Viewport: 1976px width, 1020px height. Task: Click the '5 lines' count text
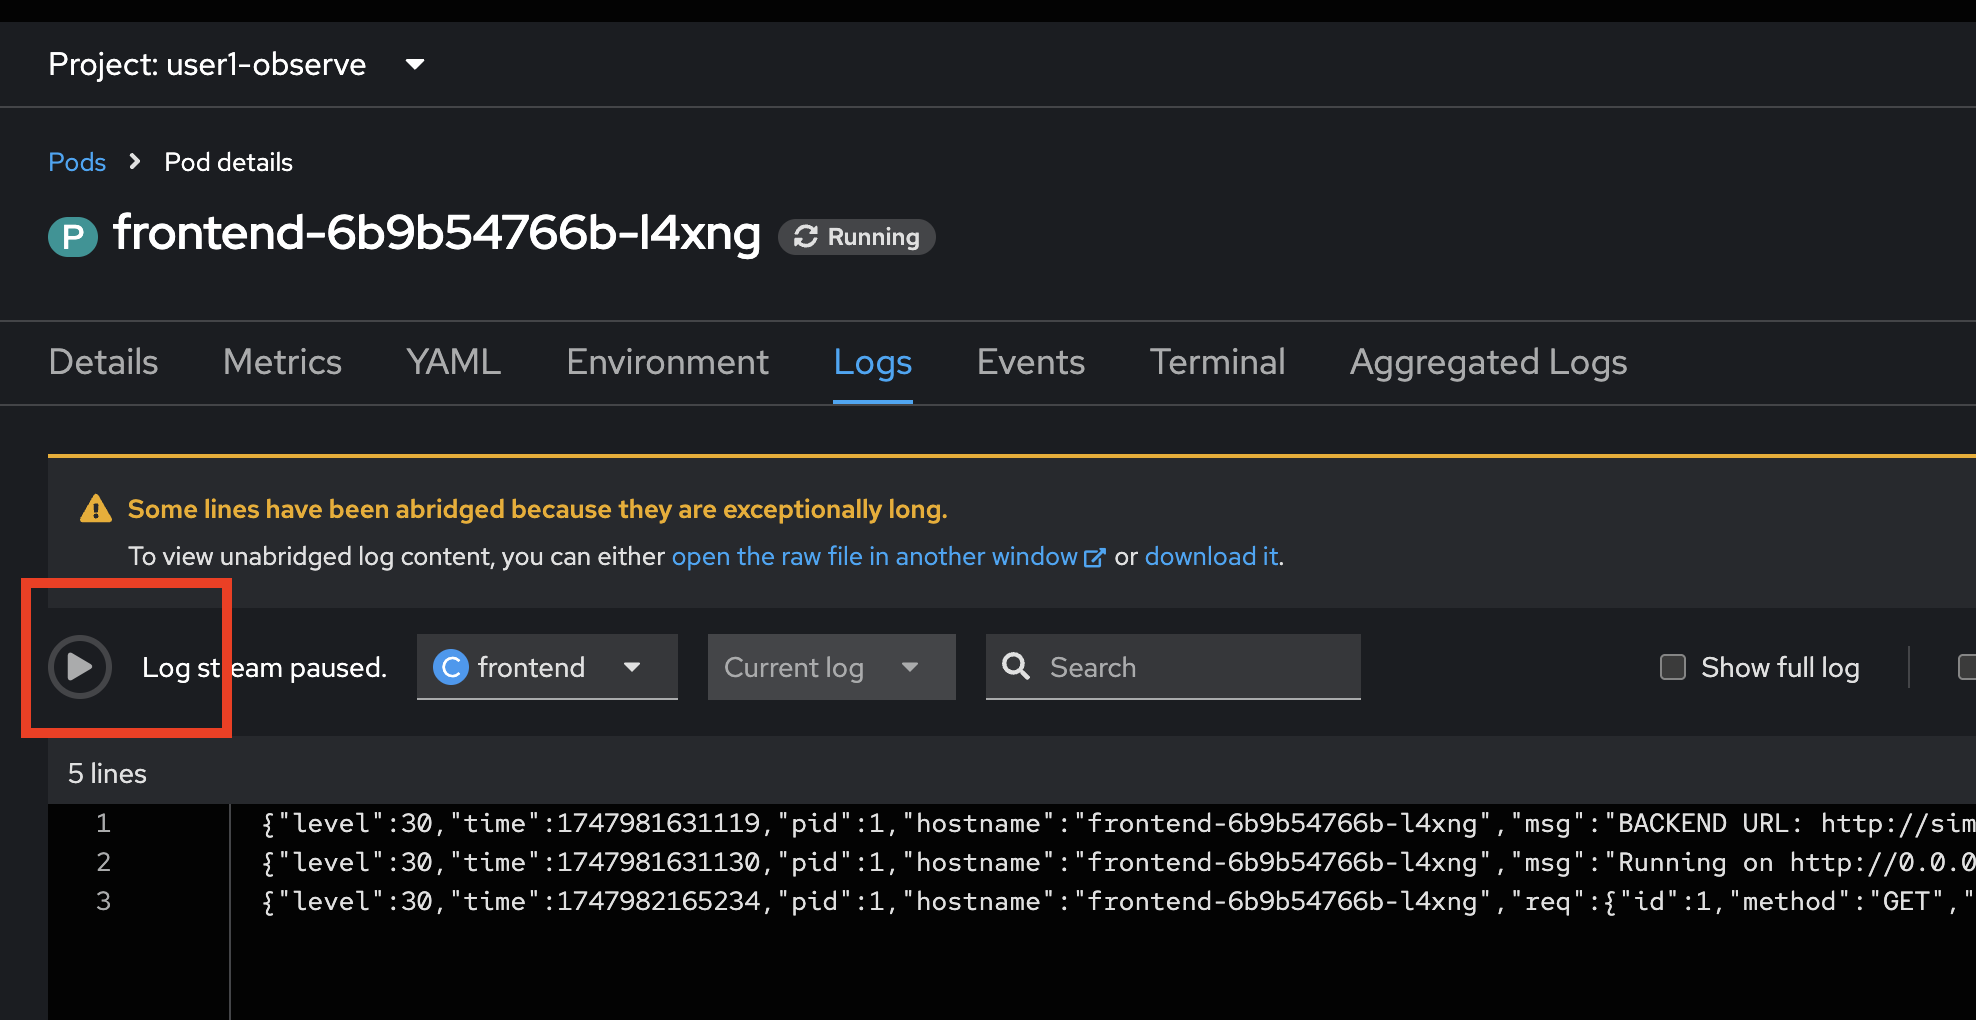pos(107,774)
